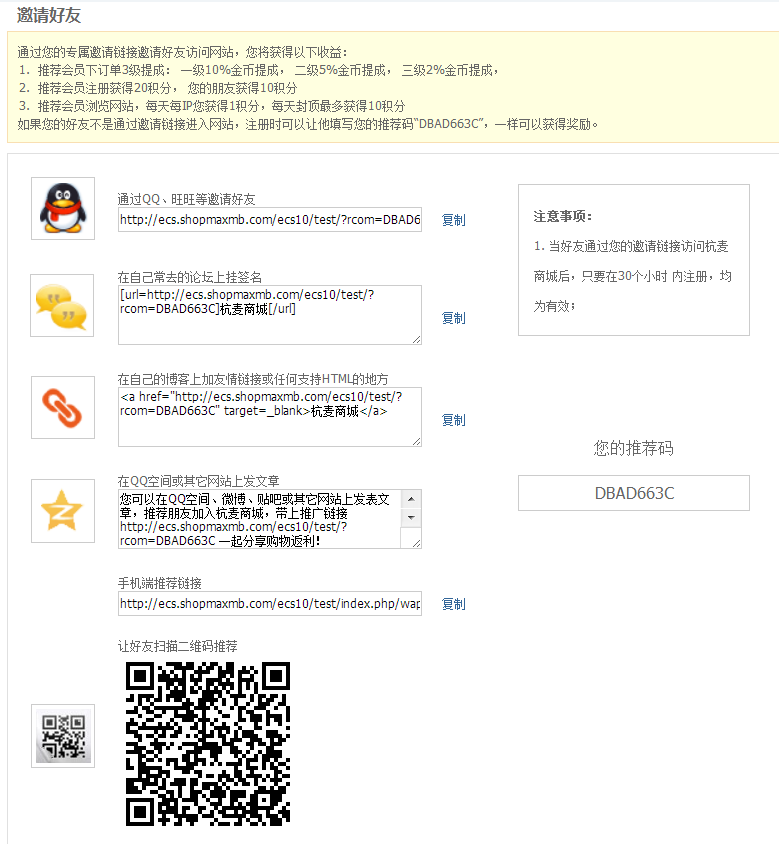The height and width of the screenshot is (844, 779).
Task: Click the 在QQ空间或其它网站上发文章 label
Action: [199, 481]
